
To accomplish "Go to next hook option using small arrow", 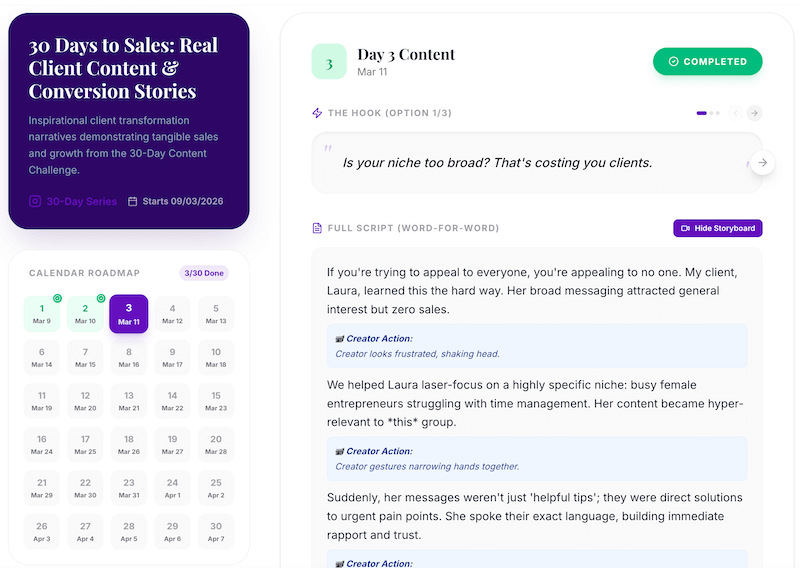I will pyautogui.click(x=755, y=113).
